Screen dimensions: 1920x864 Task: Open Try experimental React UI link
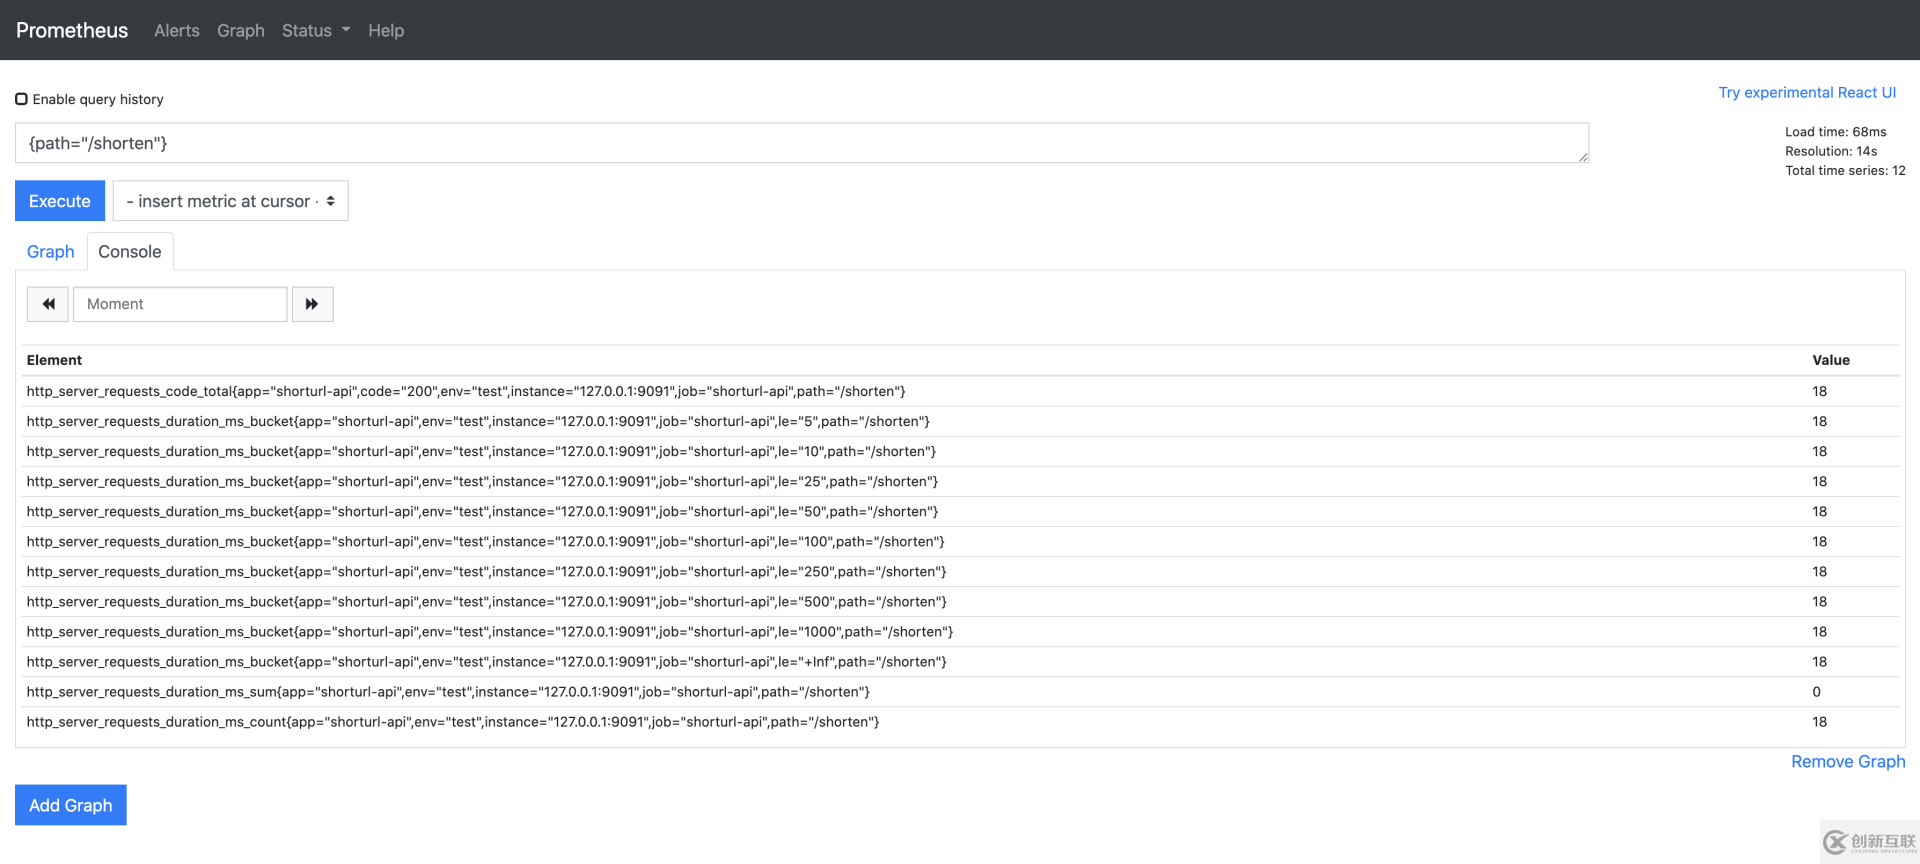(1807, 93)
